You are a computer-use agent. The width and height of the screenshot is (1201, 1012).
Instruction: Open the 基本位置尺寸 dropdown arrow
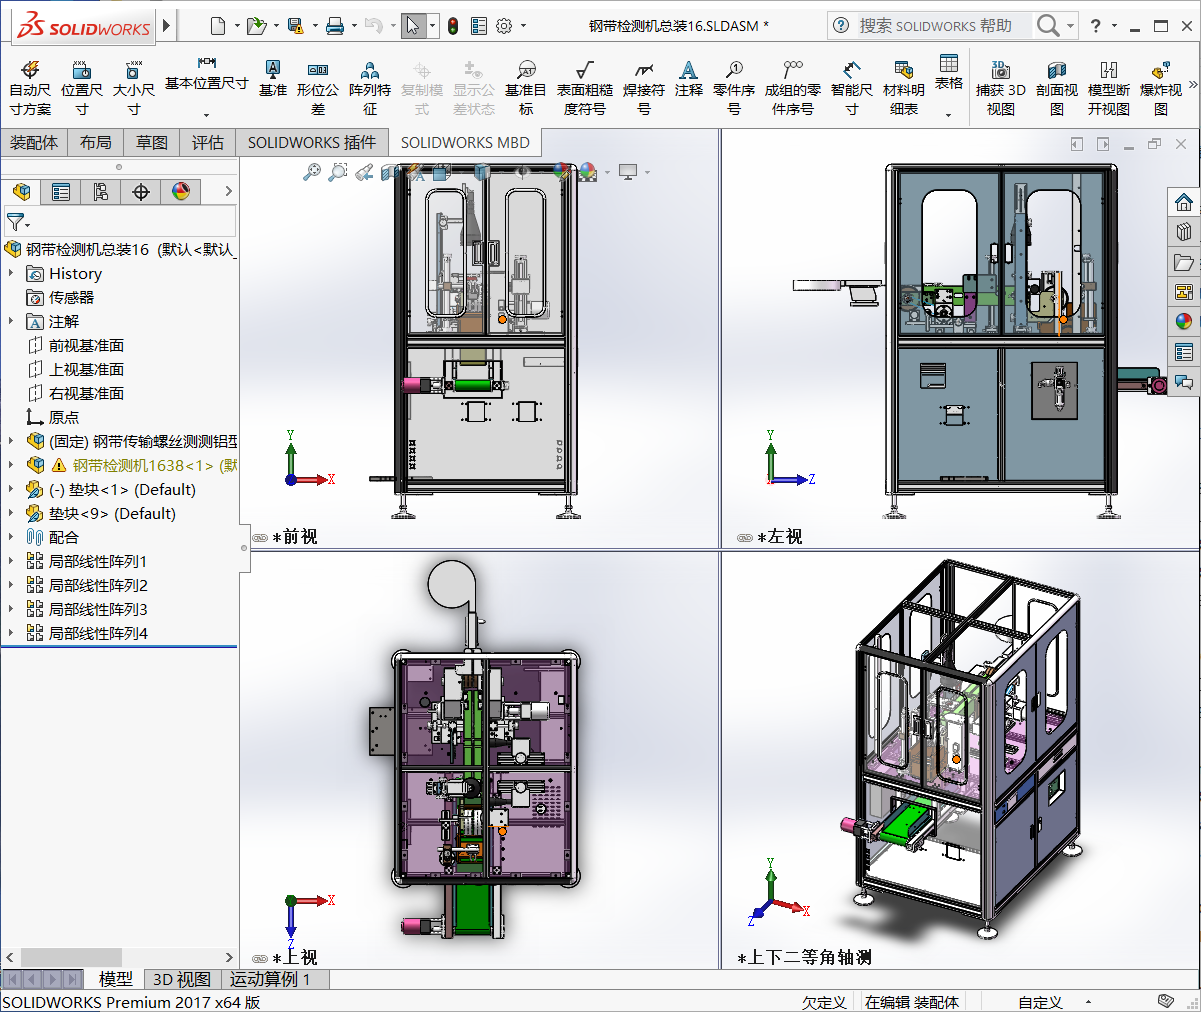tap(207, 115)
